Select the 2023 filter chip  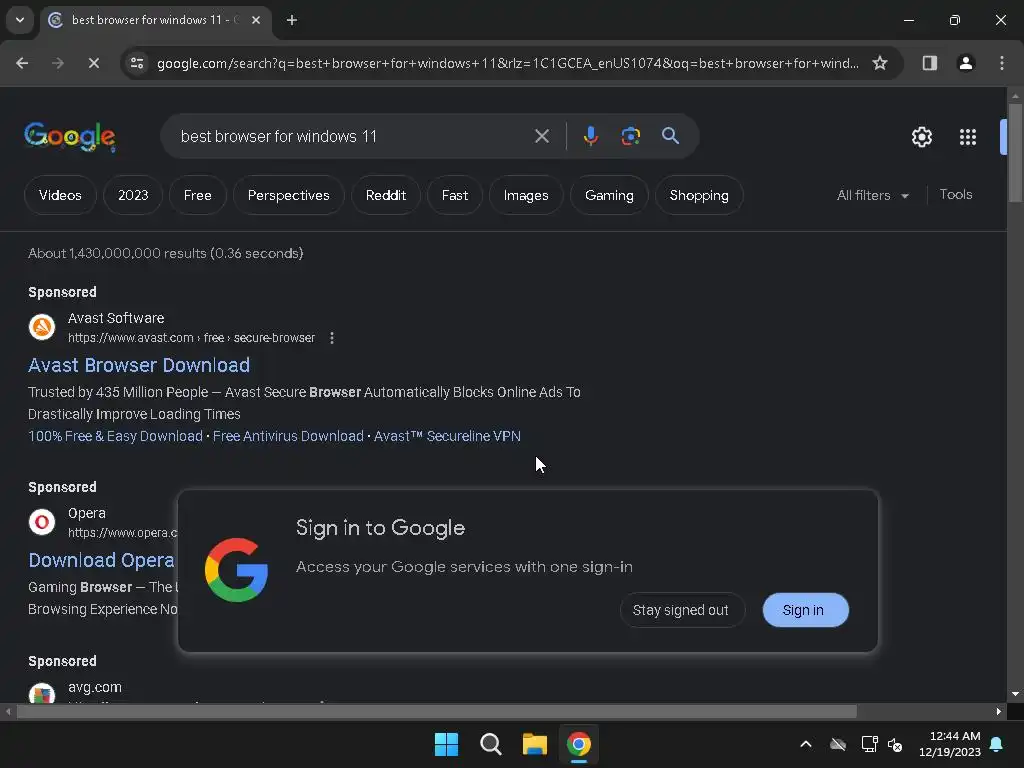coord(133,195)
